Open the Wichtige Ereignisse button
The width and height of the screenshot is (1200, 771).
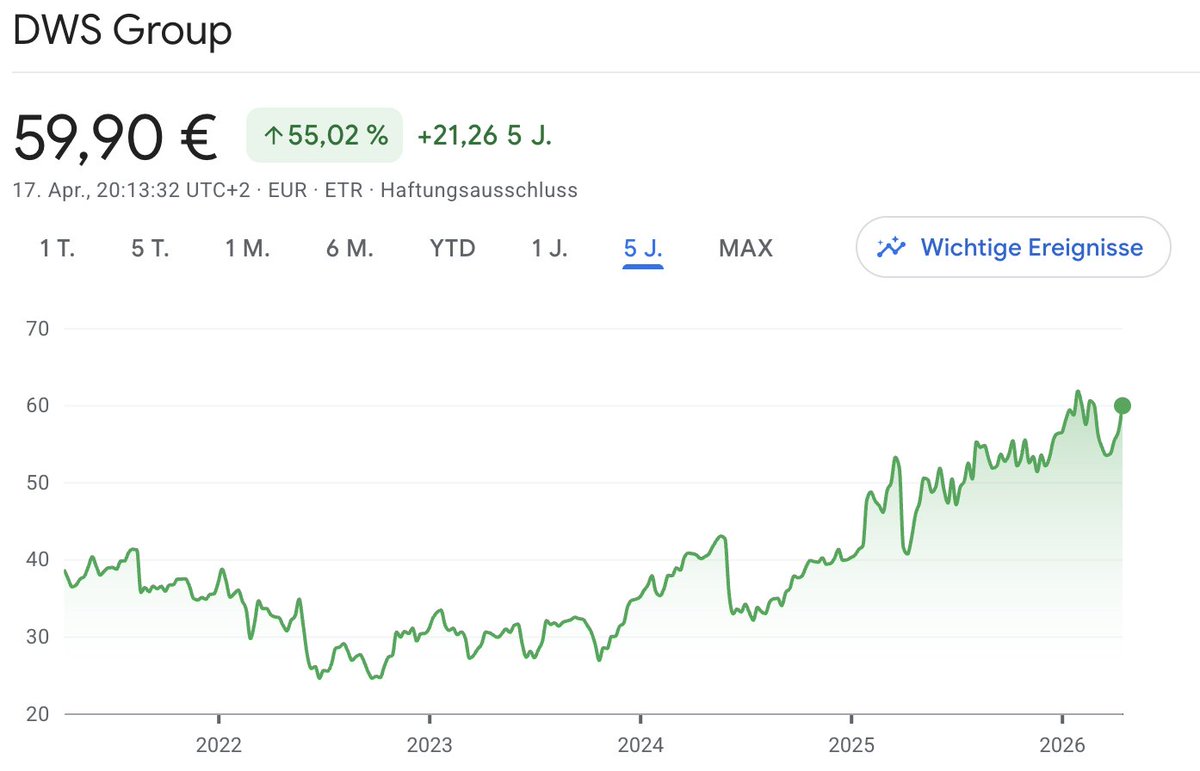coord(1013,247)
